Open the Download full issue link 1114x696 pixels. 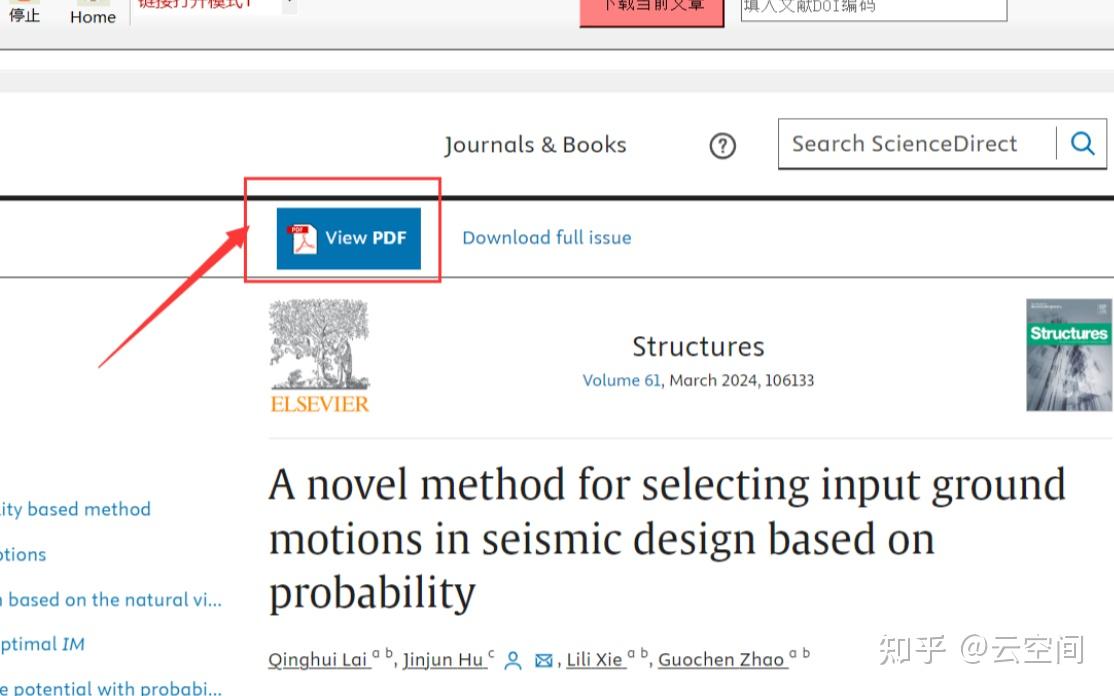[546, 238]
